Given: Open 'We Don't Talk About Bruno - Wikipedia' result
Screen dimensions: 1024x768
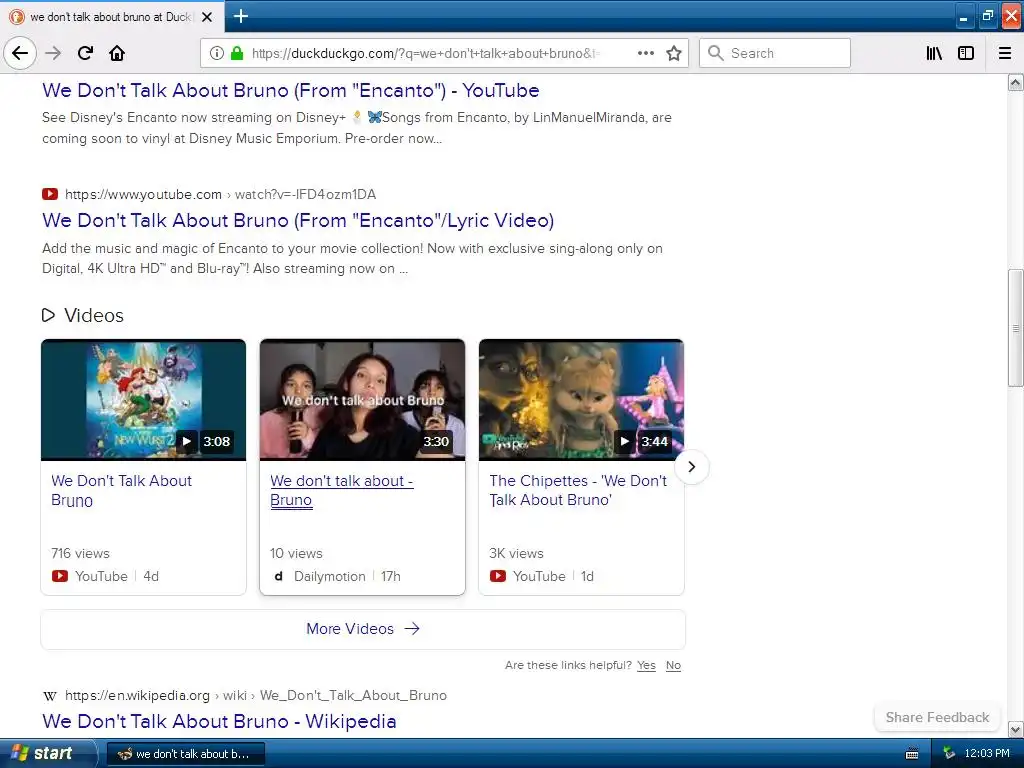Looking at the screenshot, I should pos(219,721).
